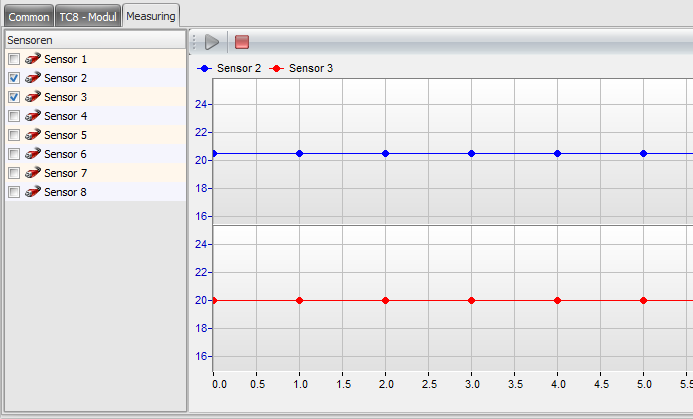
Task: Click the red data point at 4.0
Action: [x=557, y=301]
